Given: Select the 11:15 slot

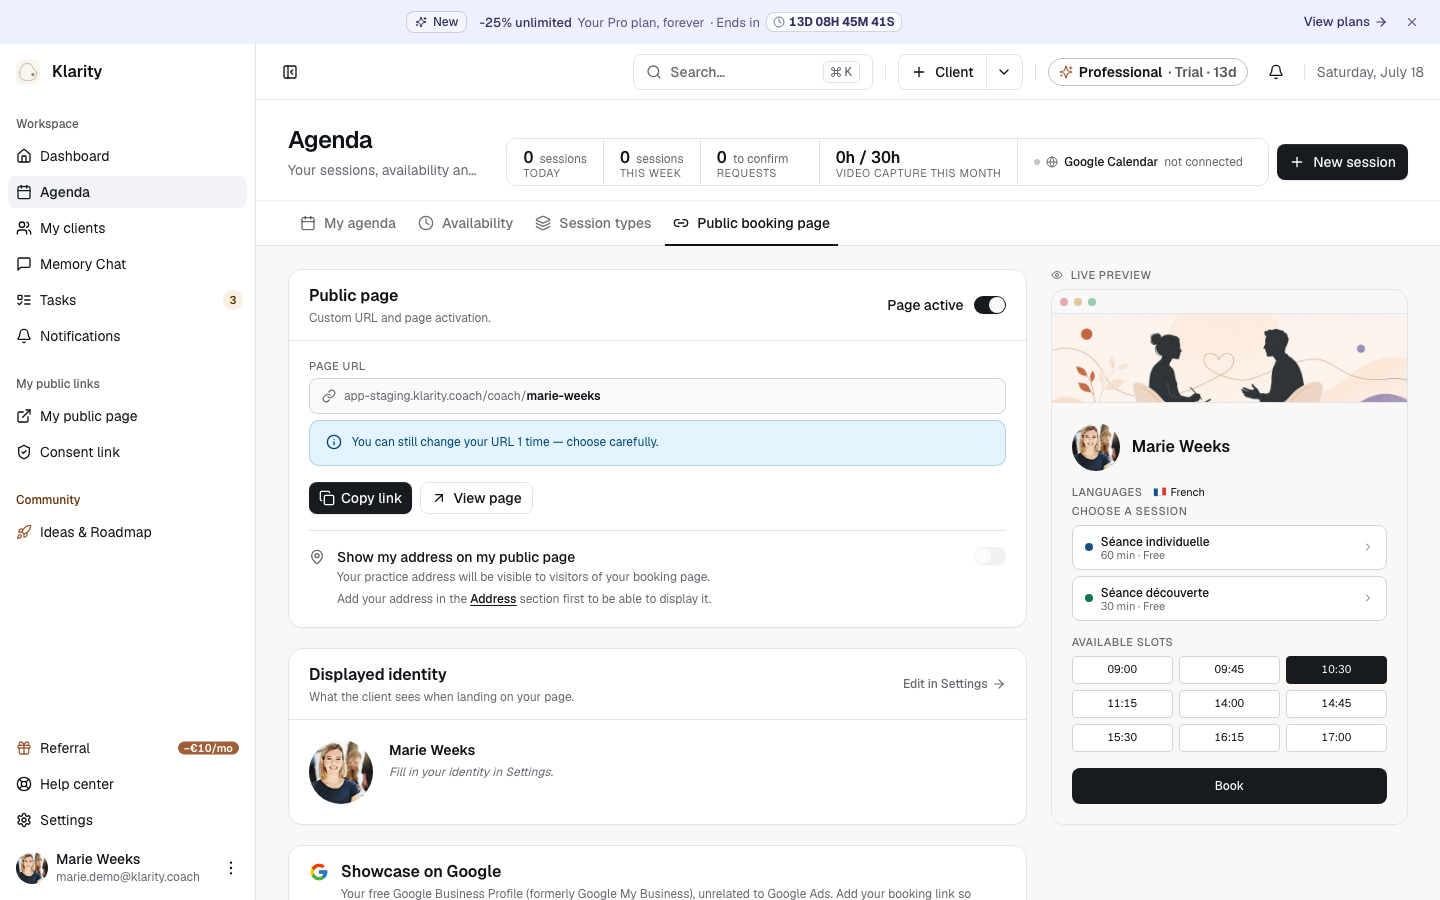Looking at the screenshot, I should [x=1122, y=703].
